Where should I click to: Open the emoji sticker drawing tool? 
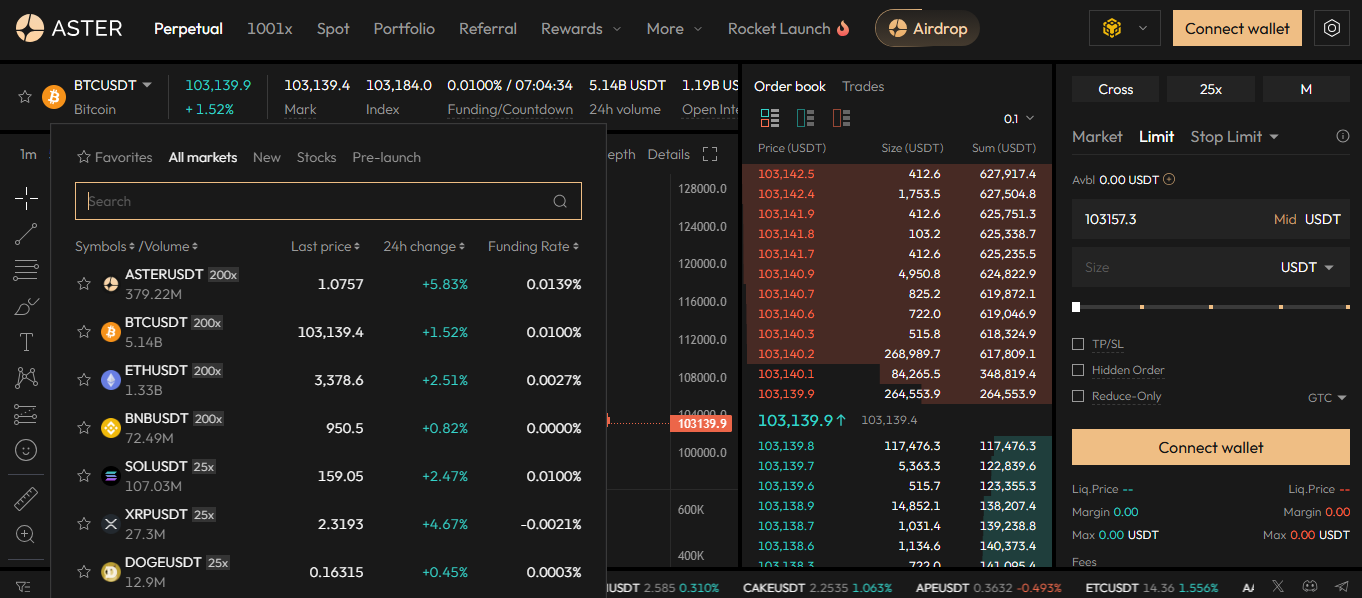26,450
